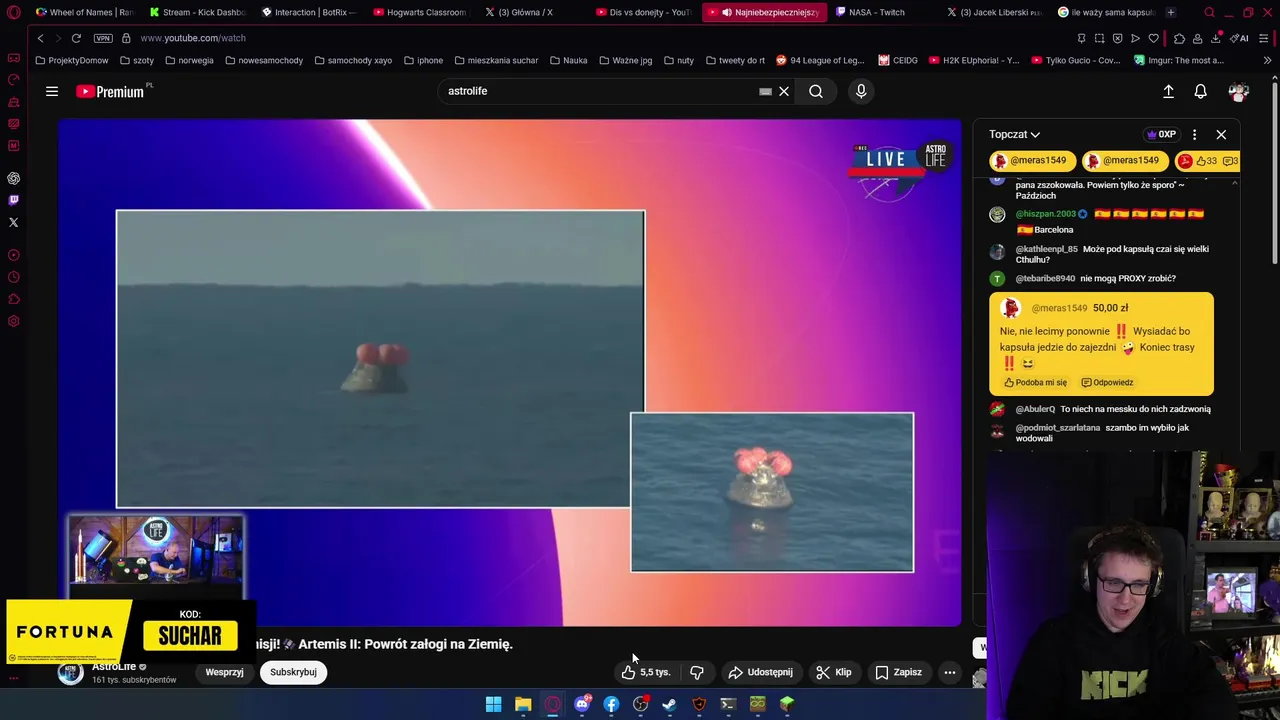Viewport: 1280px width, 720px height.
Task: Open X in the Opera sidebar
Action: (13, 222)
